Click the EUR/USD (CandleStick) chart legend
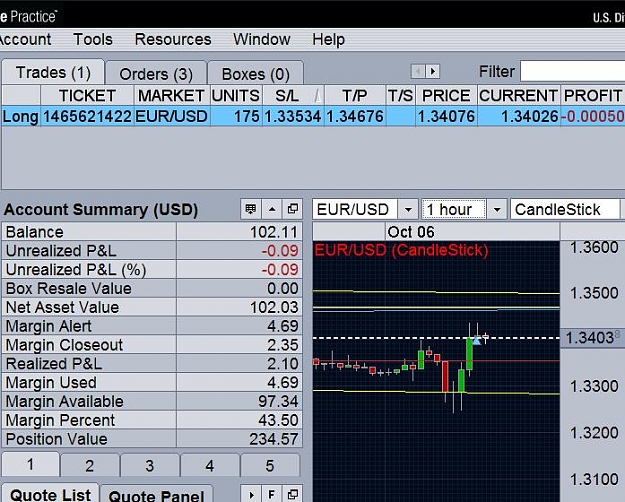Screen dimensions: 625x502 point(401,250)
